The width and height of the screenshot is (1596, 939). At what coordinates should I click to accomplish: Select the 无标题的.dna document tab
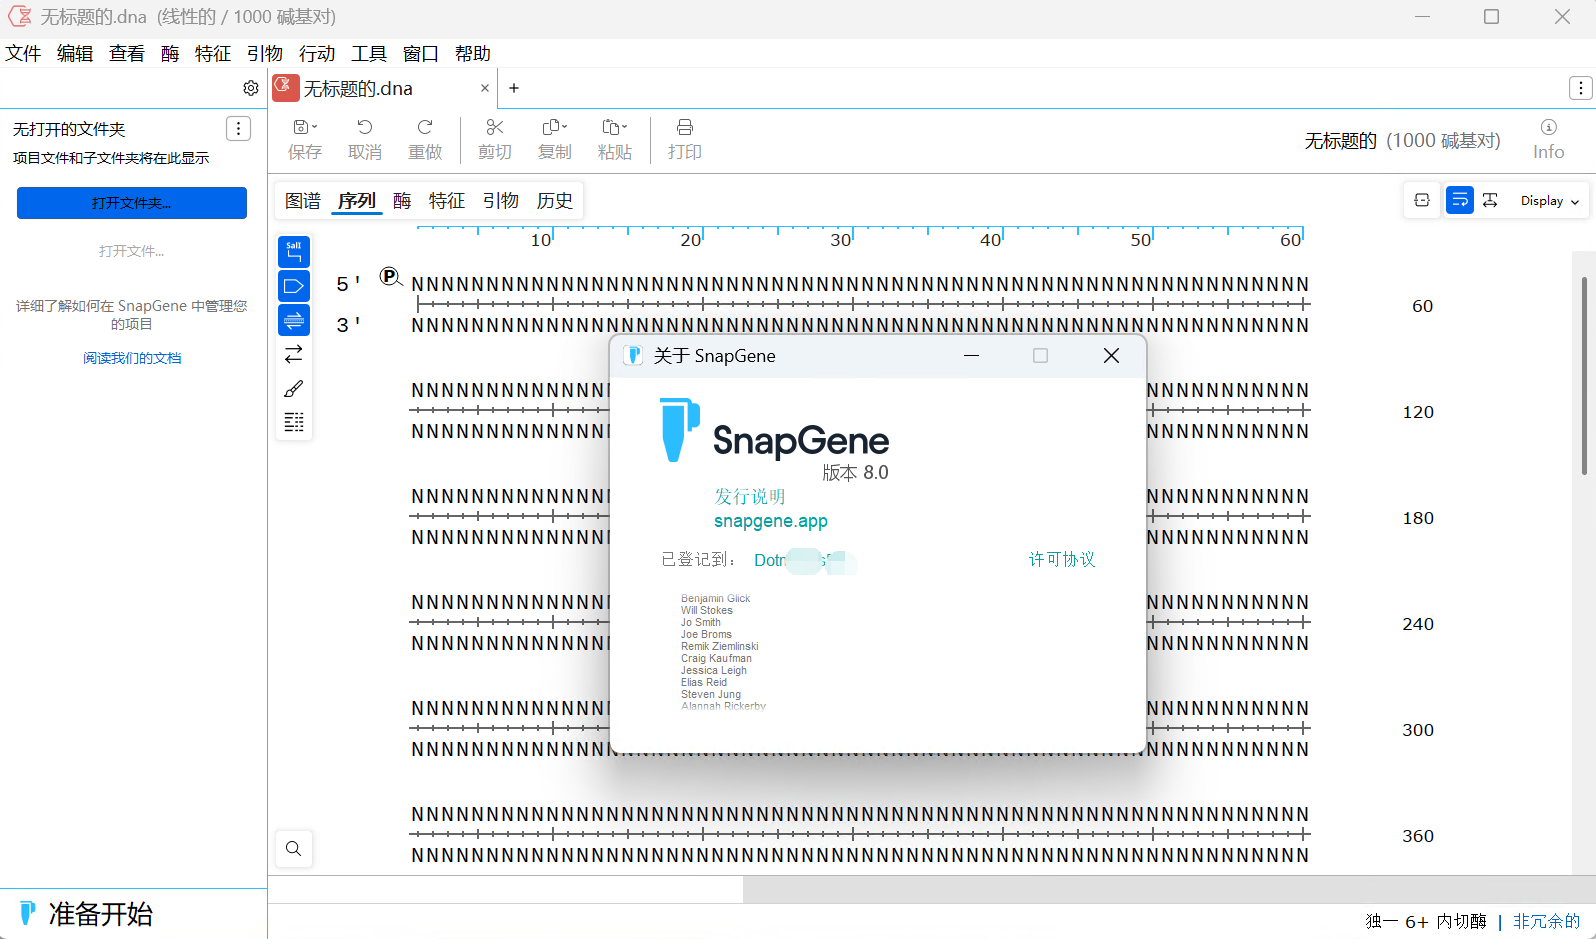coord(383,88)
